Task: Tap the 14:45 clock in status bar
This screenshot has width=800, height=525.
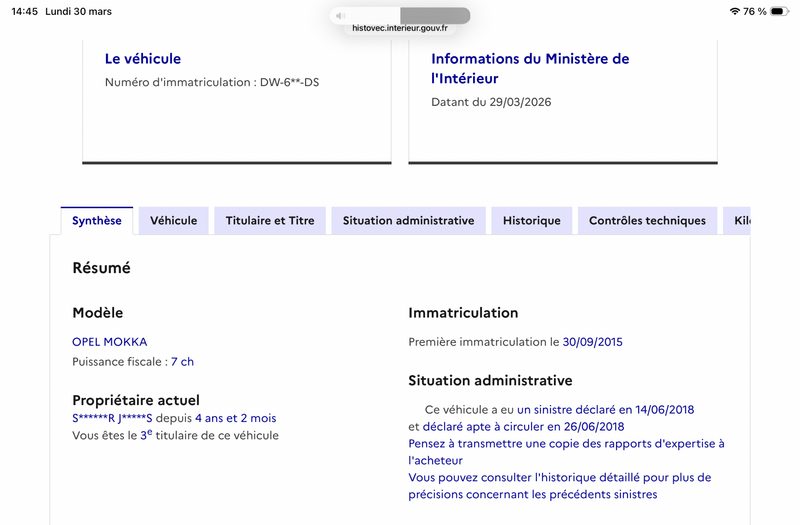Action: 24,11
